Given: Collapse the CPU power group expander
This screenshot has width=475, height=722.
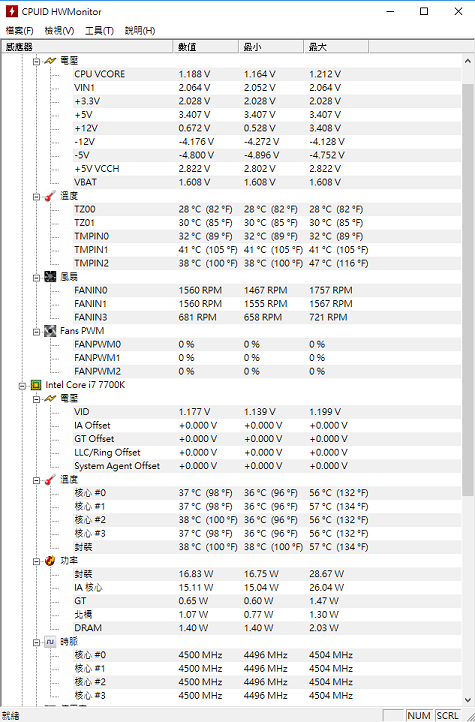Looking at the screenshot, I should [36, 561].
